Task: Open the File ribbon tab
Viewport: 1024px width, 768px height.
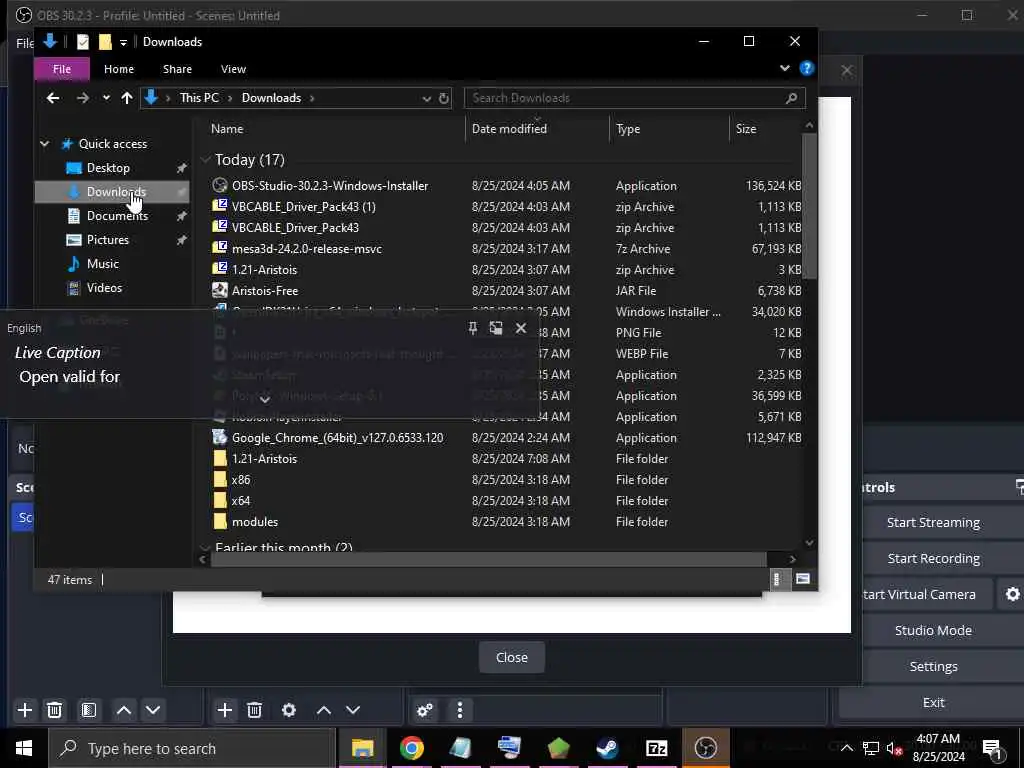Action: click(62, 69)
